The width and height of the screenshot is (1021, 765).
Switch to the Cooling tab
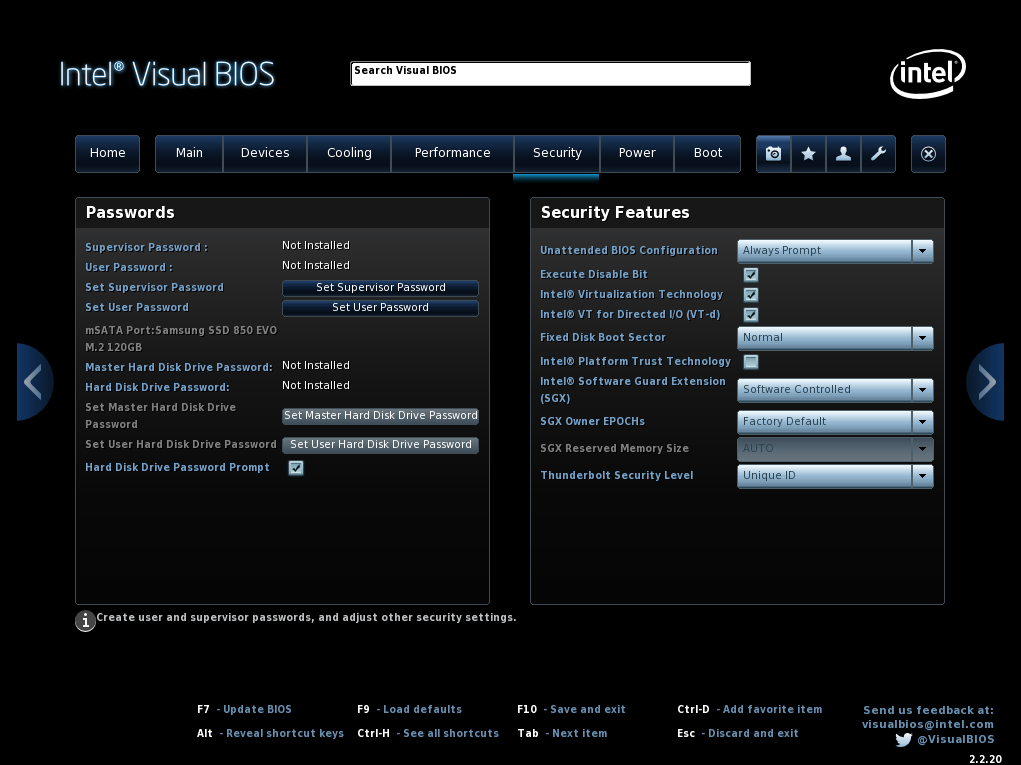click(349, 154)
